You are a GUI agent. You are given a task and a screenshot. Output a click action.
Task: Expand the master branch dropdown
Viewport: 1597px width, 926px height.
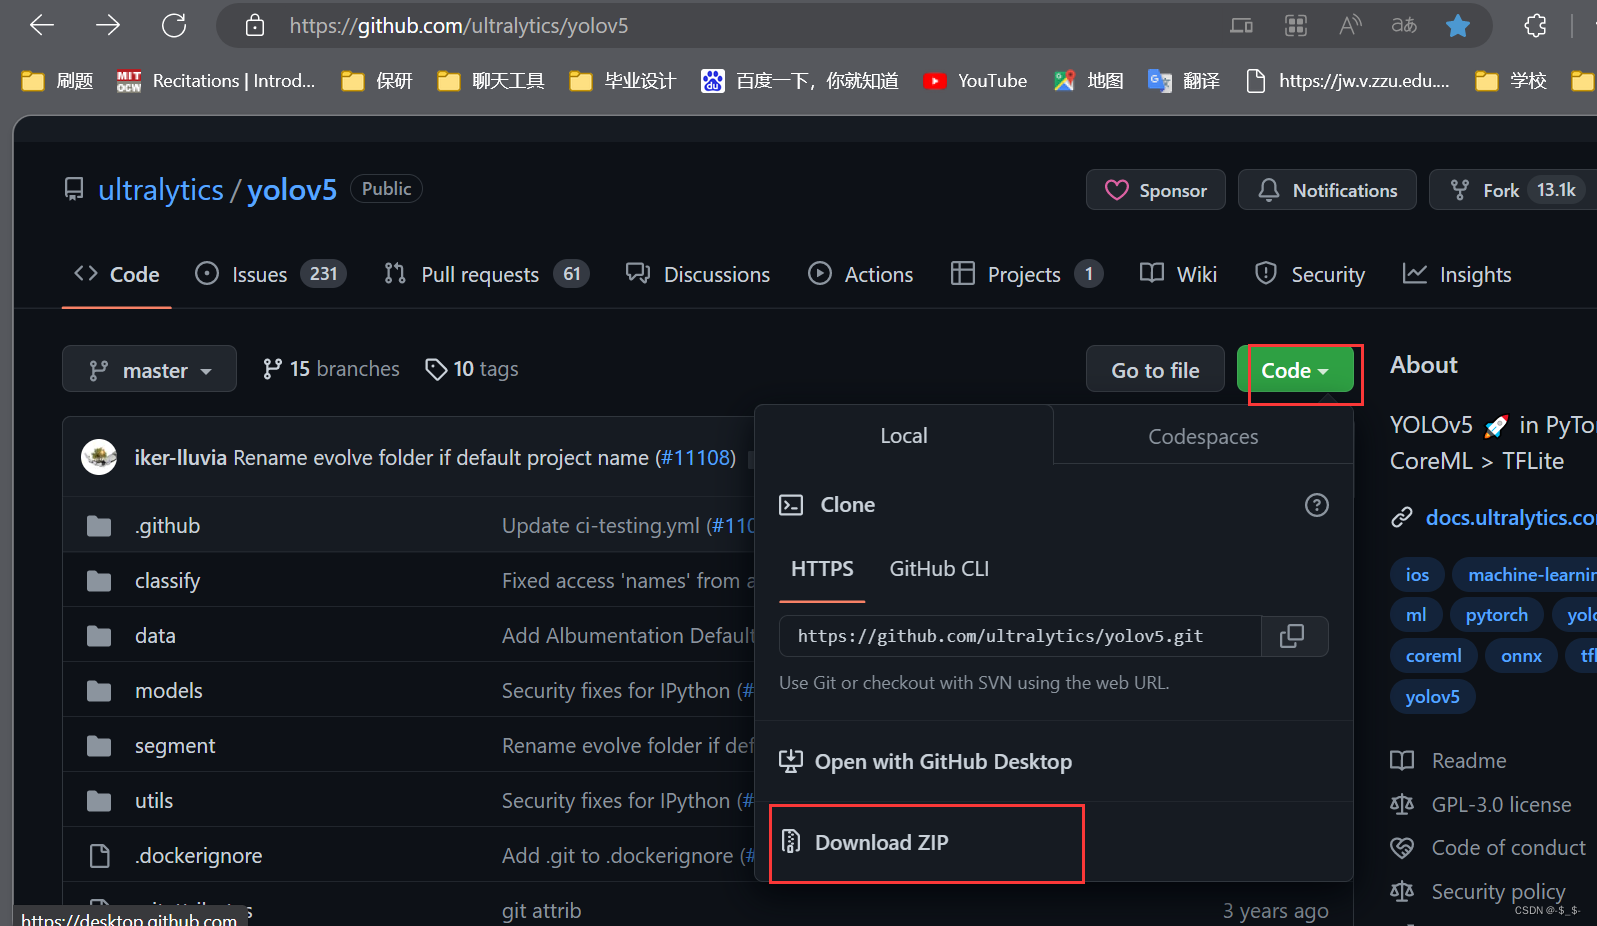[x=149, y=369]
